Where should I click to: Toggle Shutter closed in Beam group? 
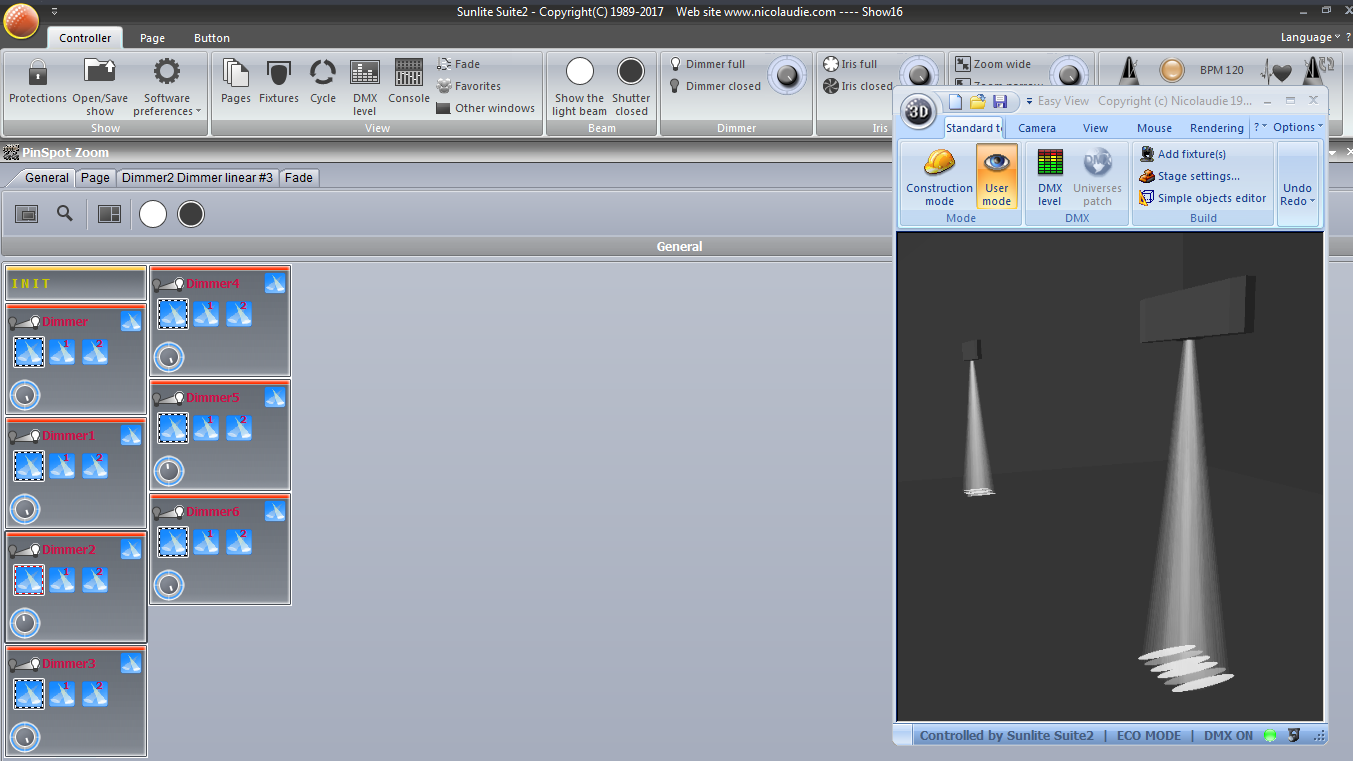631,87
